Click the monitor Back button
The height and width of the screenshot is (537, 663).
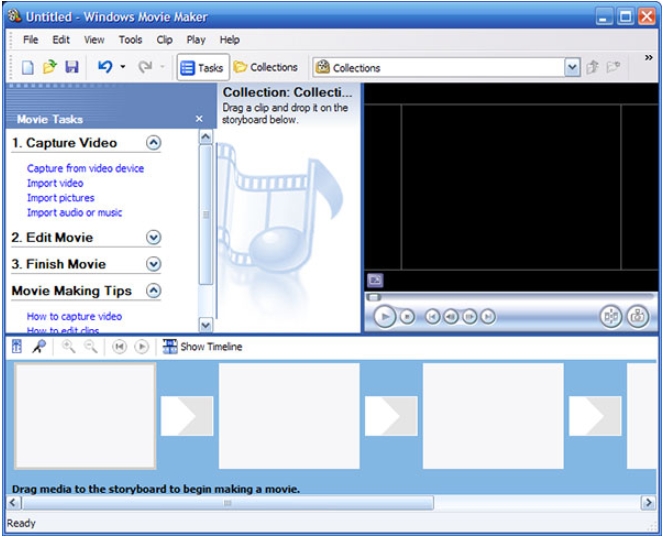432,316
